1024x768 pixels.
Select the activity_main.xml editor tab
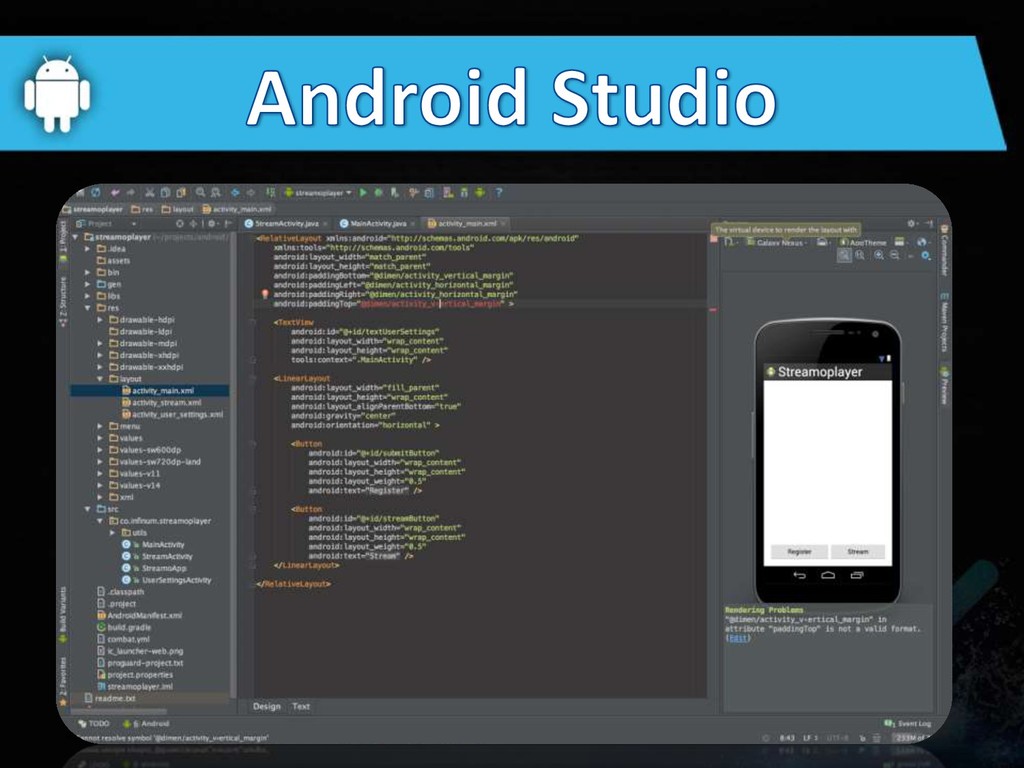[466, 223]
